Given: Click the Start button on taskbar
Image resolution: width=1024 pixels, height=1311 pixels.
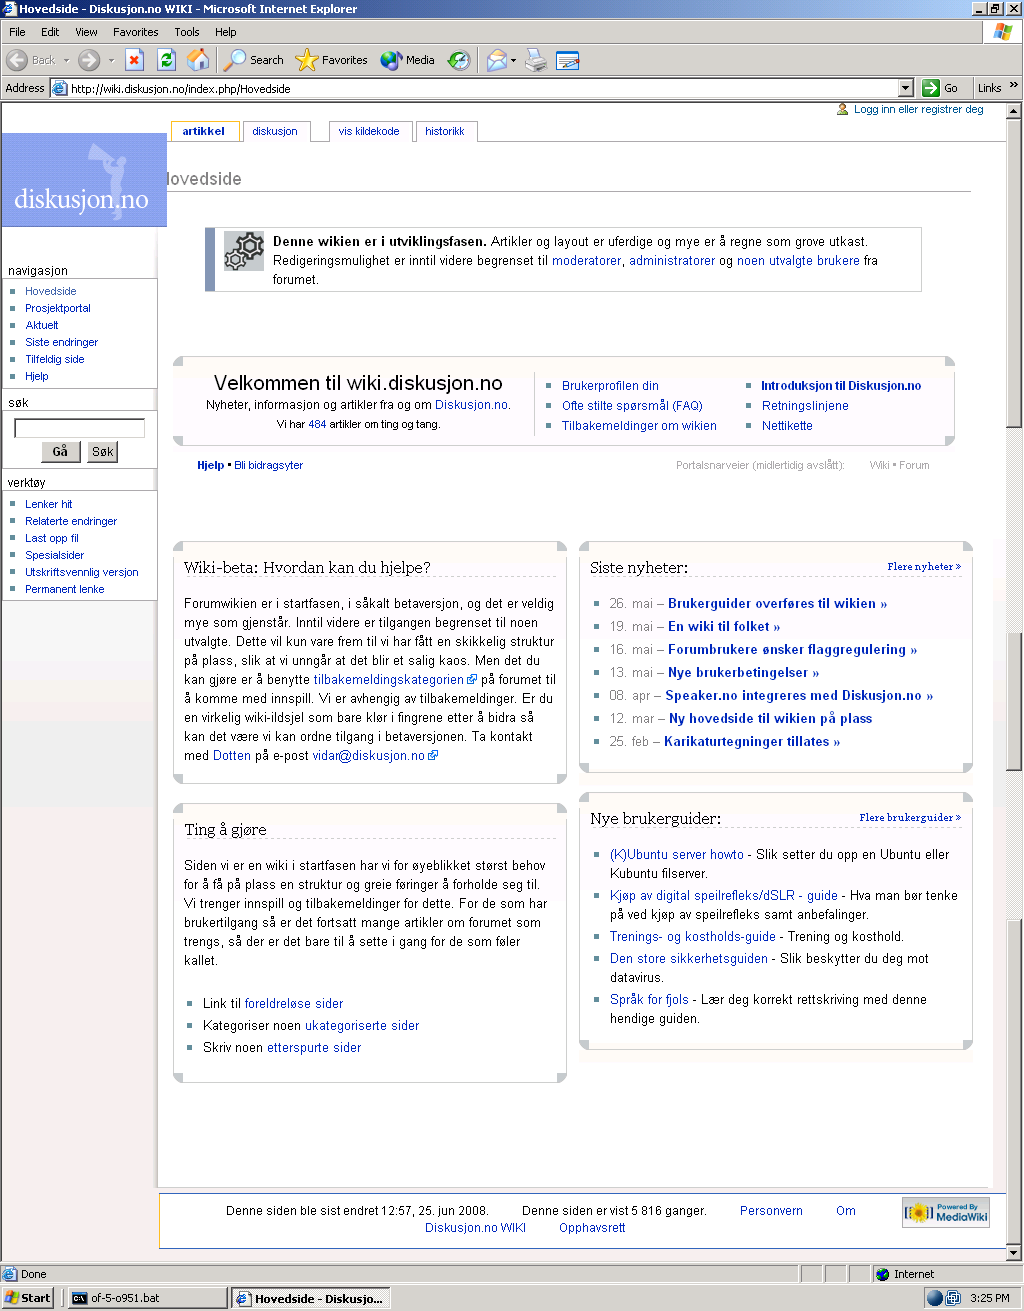Looking at the screenshot, I should tap(28, 1298).
